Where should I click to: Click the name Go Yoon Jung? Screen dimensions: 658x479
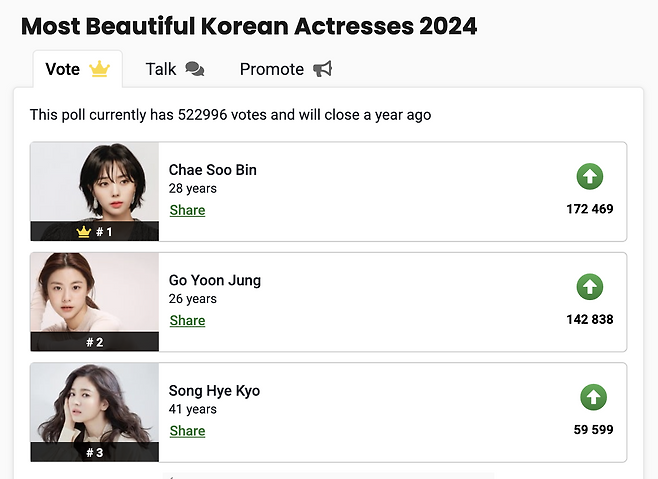(x=214, y=280)
